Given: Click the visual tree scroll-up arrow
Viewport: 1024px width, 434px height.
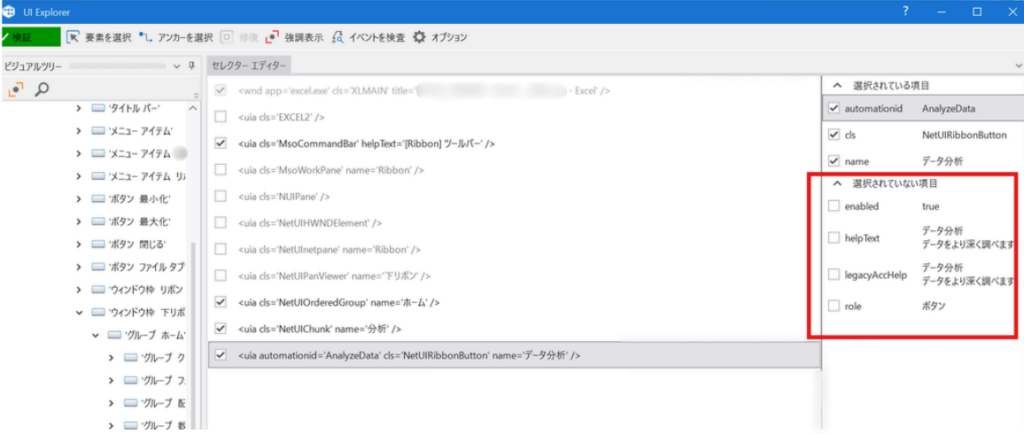Looking at the screenshot, I should click(192, 108).
